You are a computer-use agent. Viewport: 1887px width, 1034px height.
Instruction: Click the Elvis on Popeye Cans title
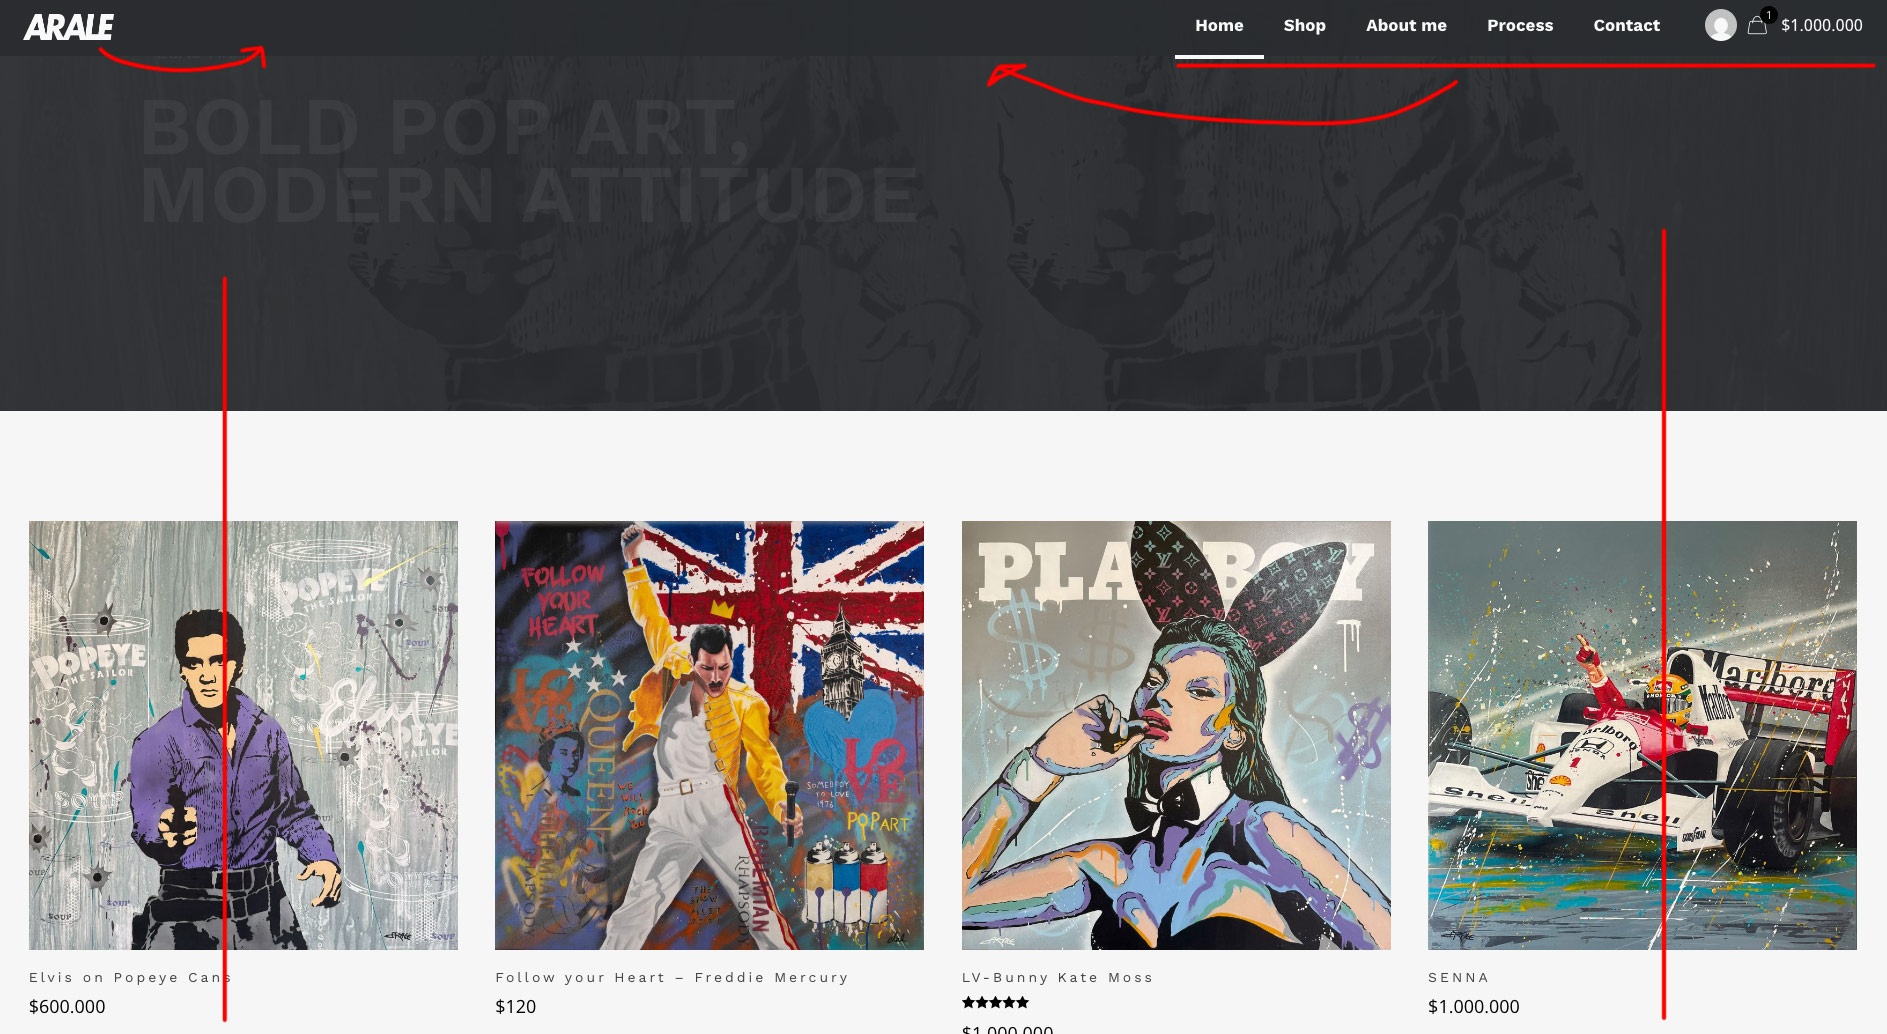[130, 978]
